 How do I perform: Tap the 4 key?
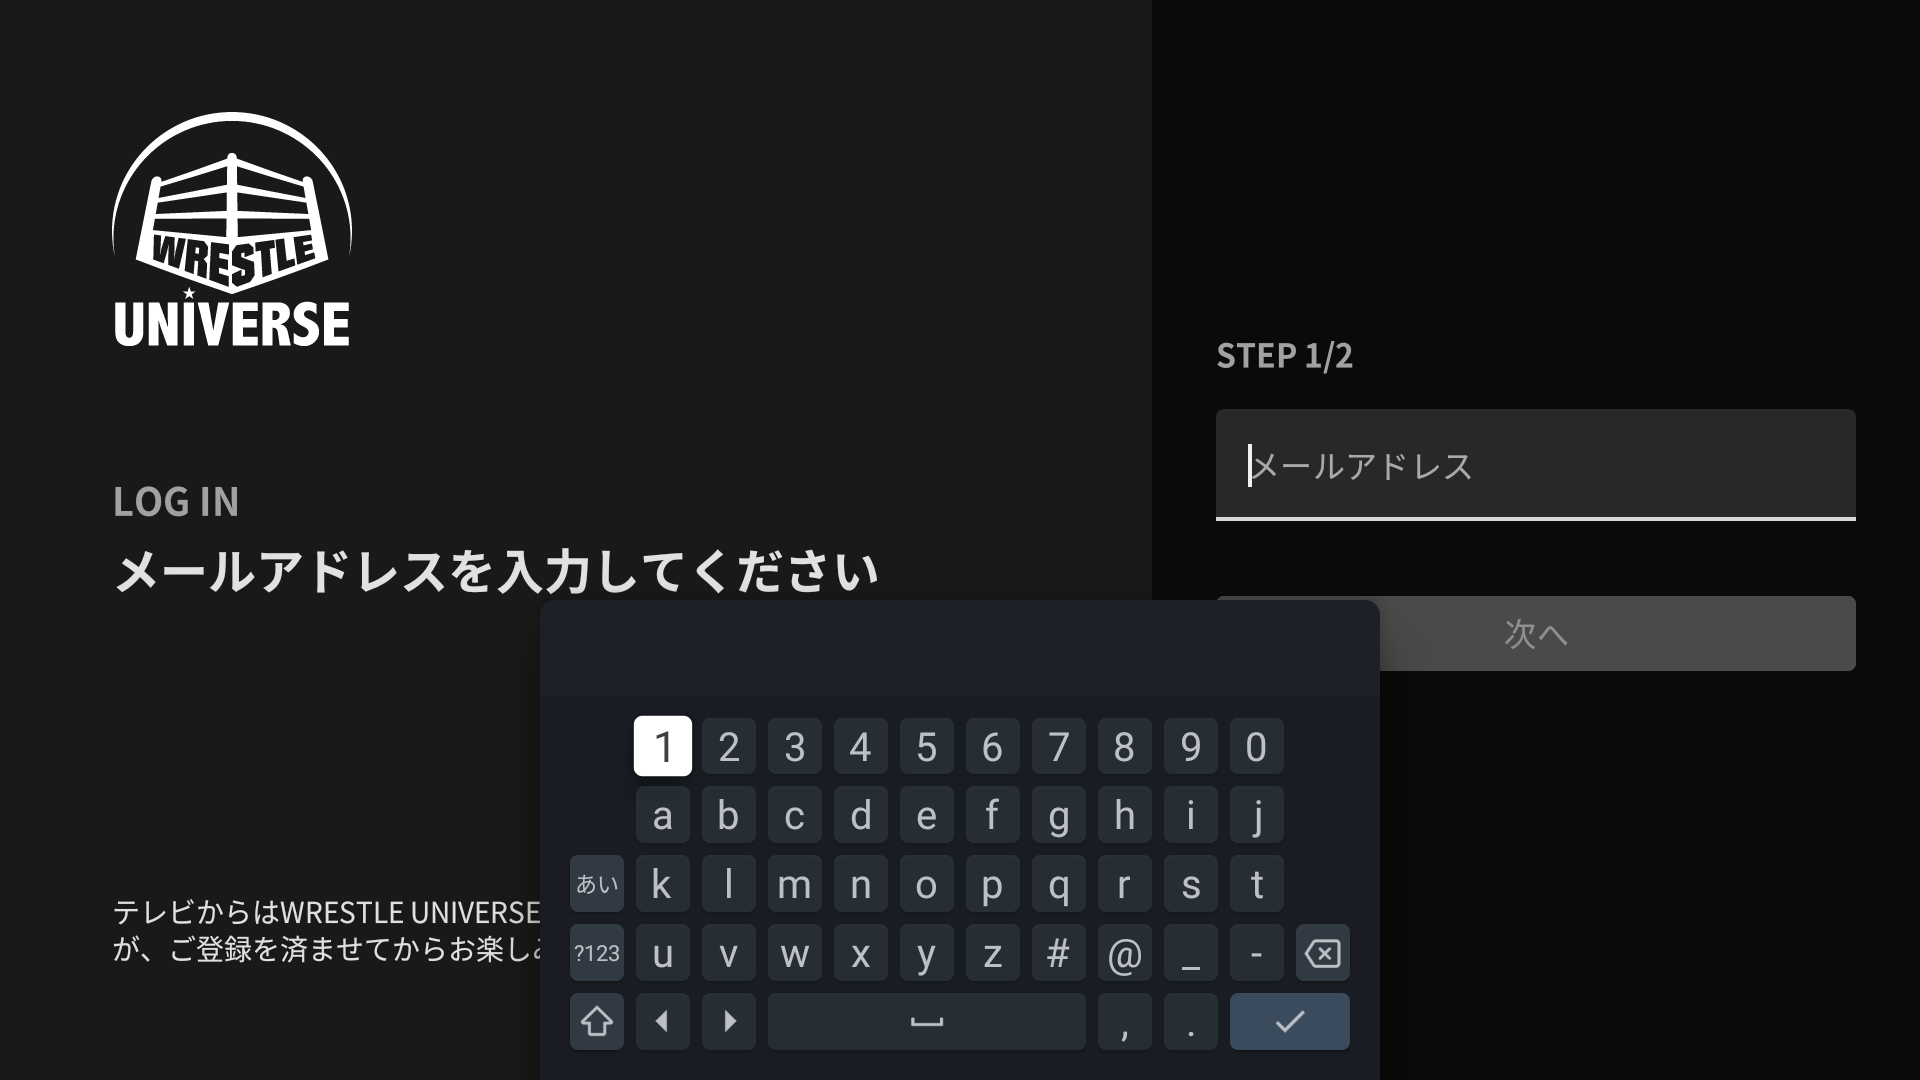tap(860, 746)
